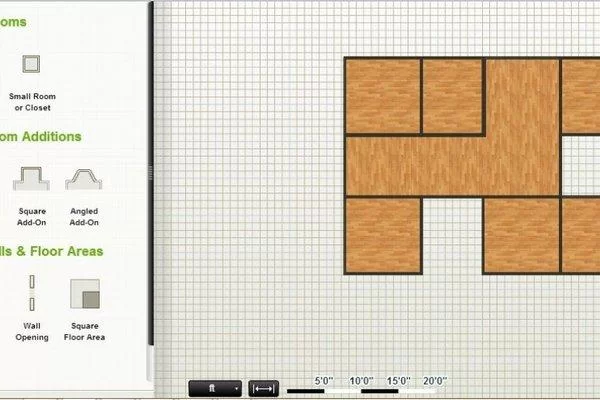This screenshot has width=600, height=400.
Task: Select the small top-middle room
Action: (452, 96)
